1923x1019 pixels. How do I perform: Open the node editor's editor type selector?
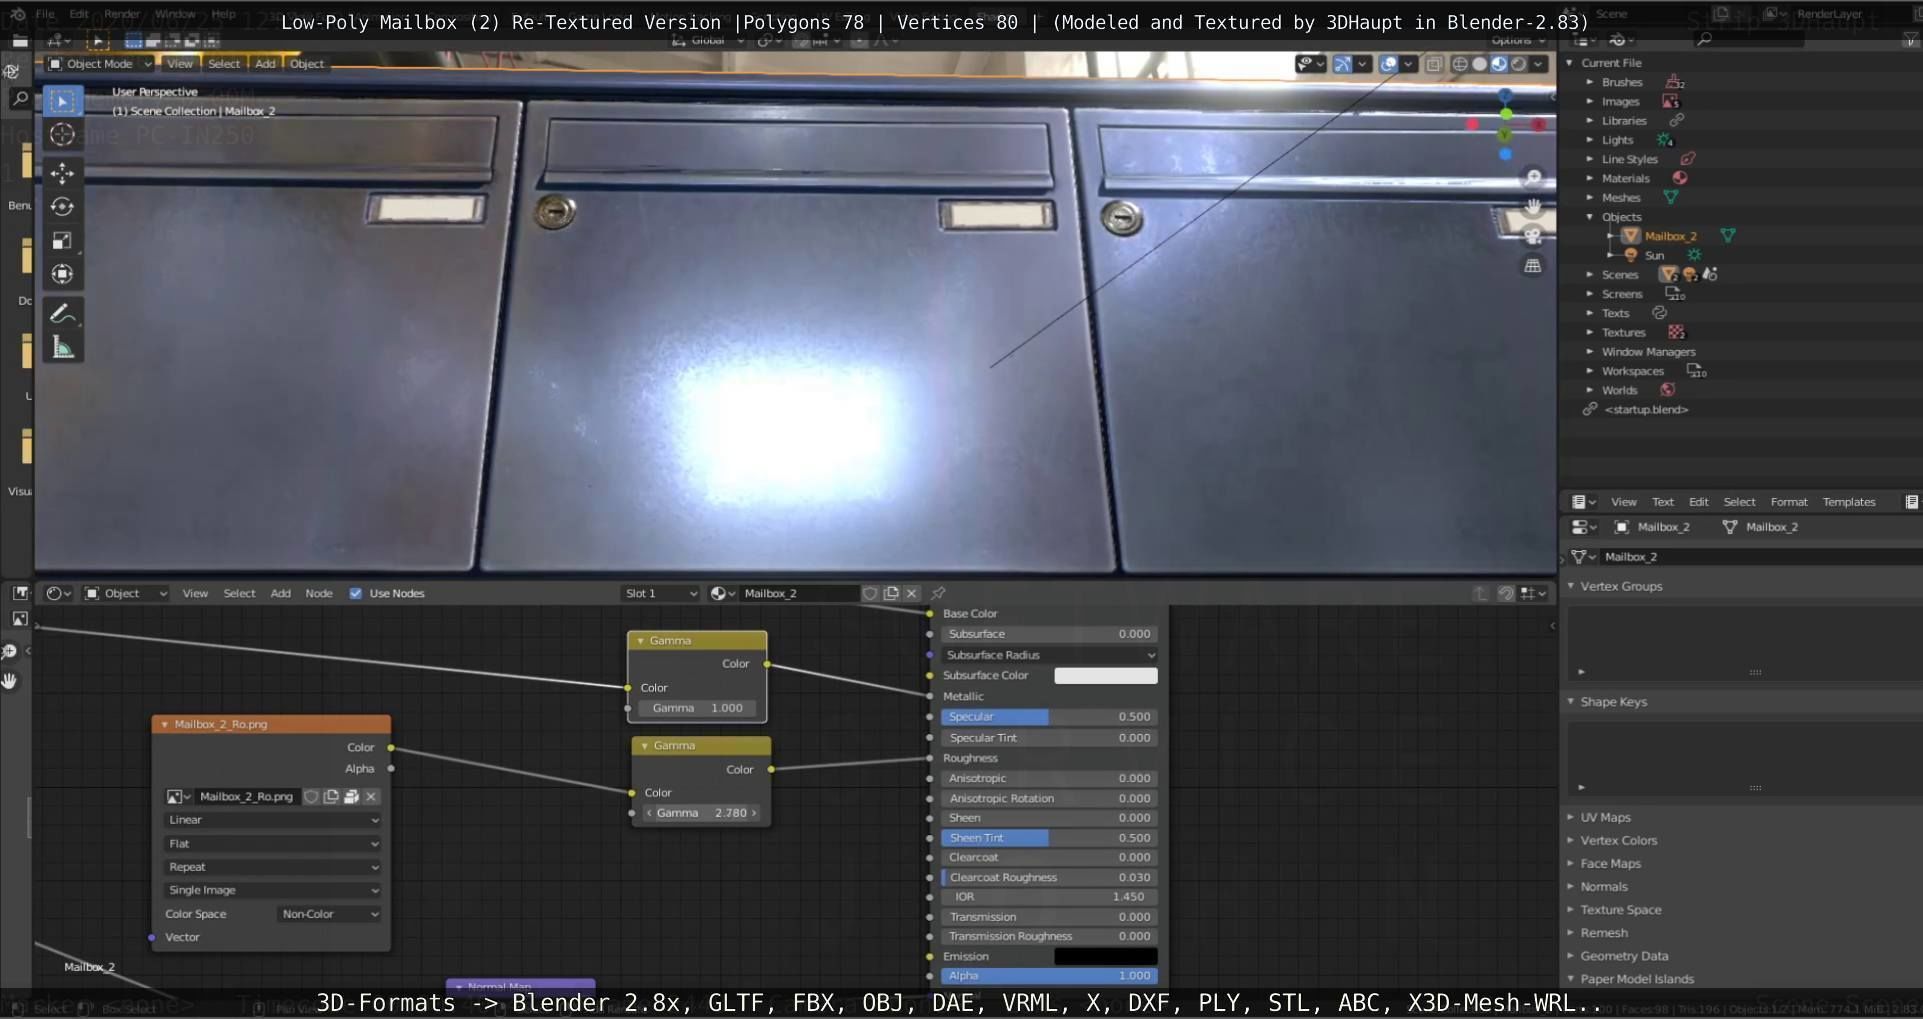click(58, 593)
